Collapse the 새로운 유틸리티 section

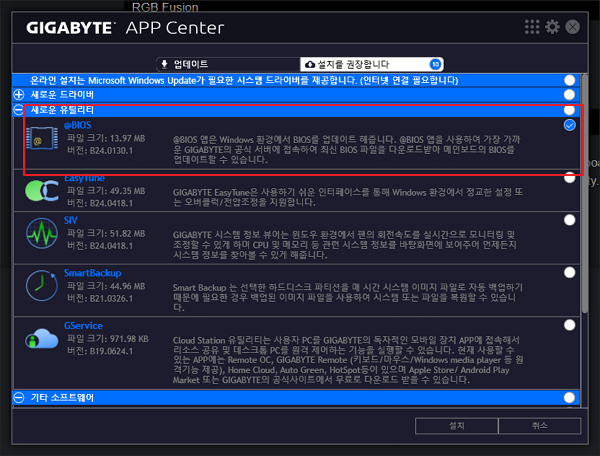coord(19,110)
